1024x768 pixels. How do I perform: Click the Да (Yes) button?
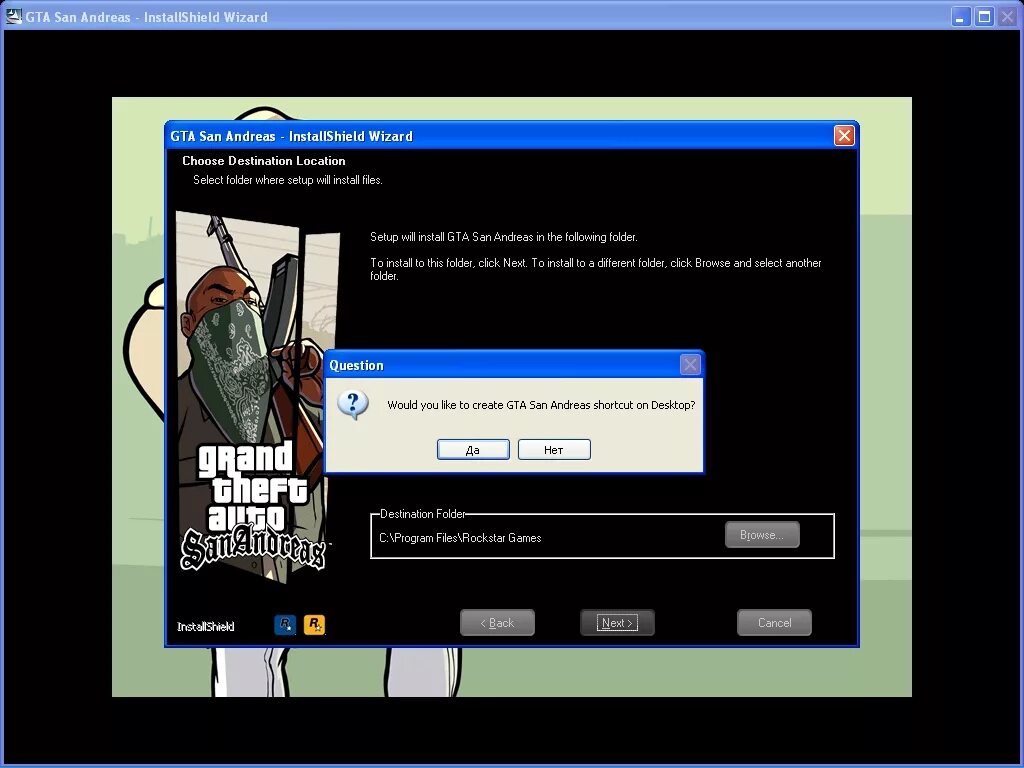(x=473, y=449)
